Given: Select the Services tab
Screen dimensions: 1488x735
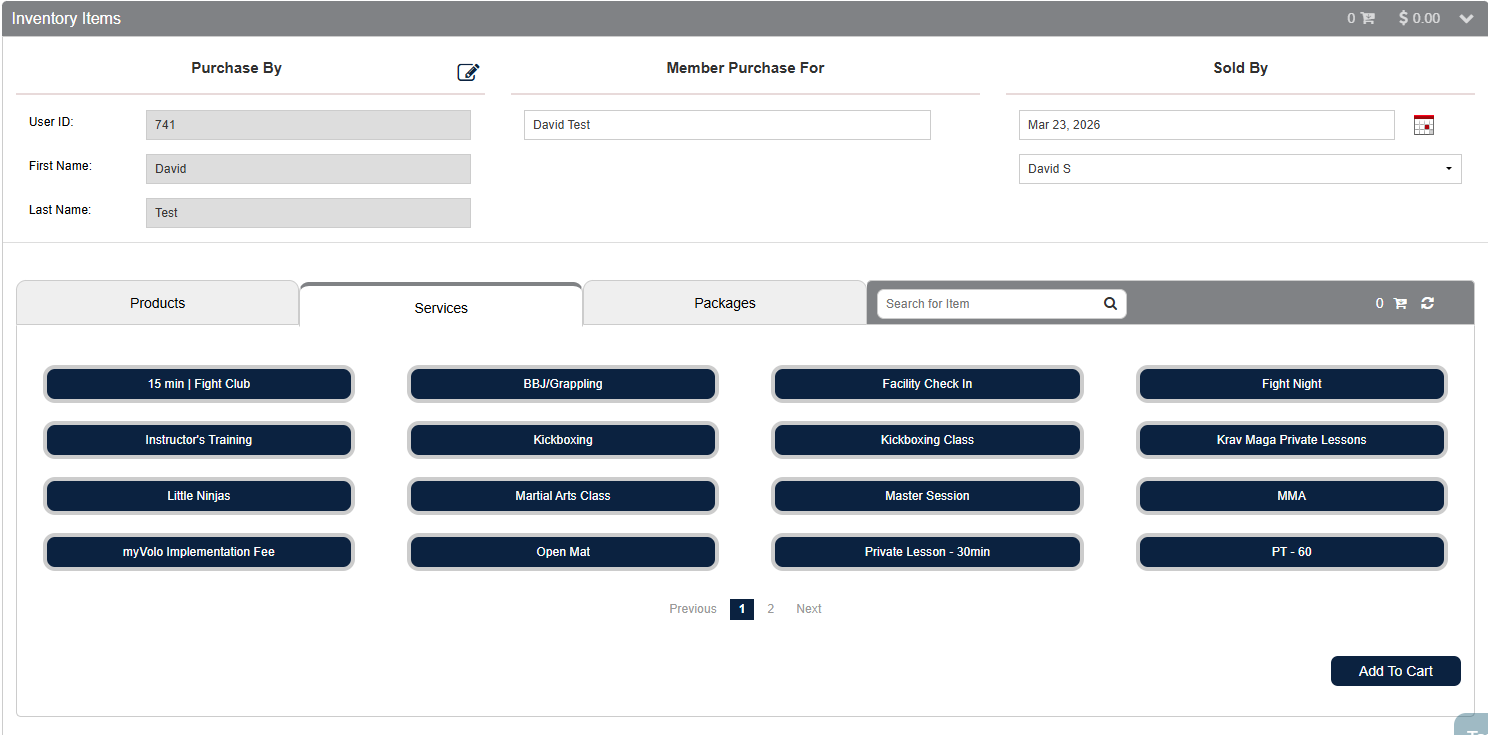Looking at the screenshot, I should (x=441, y=307).
